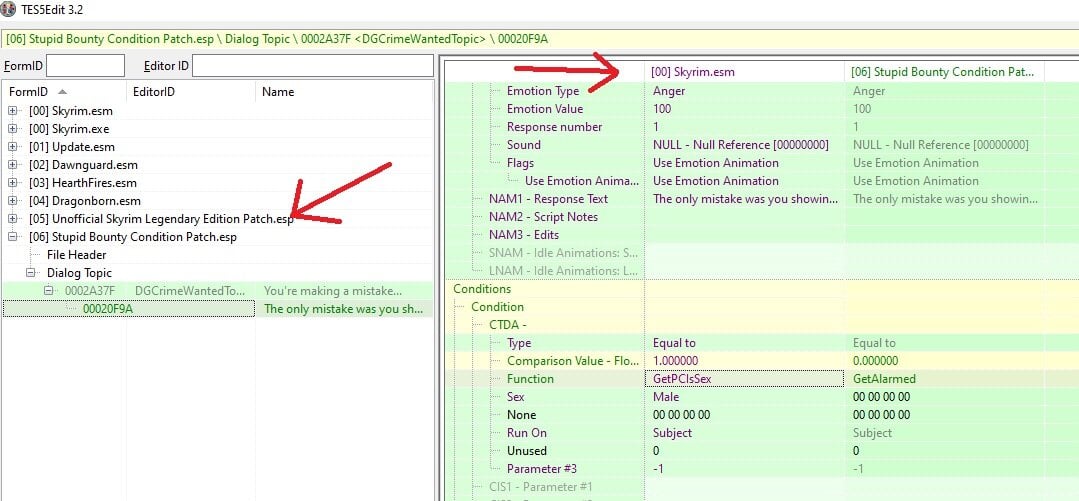Focus the FormID search input field
This screenshot has height=501, width=1079.
pyautogui.click(x=85, y=66)
